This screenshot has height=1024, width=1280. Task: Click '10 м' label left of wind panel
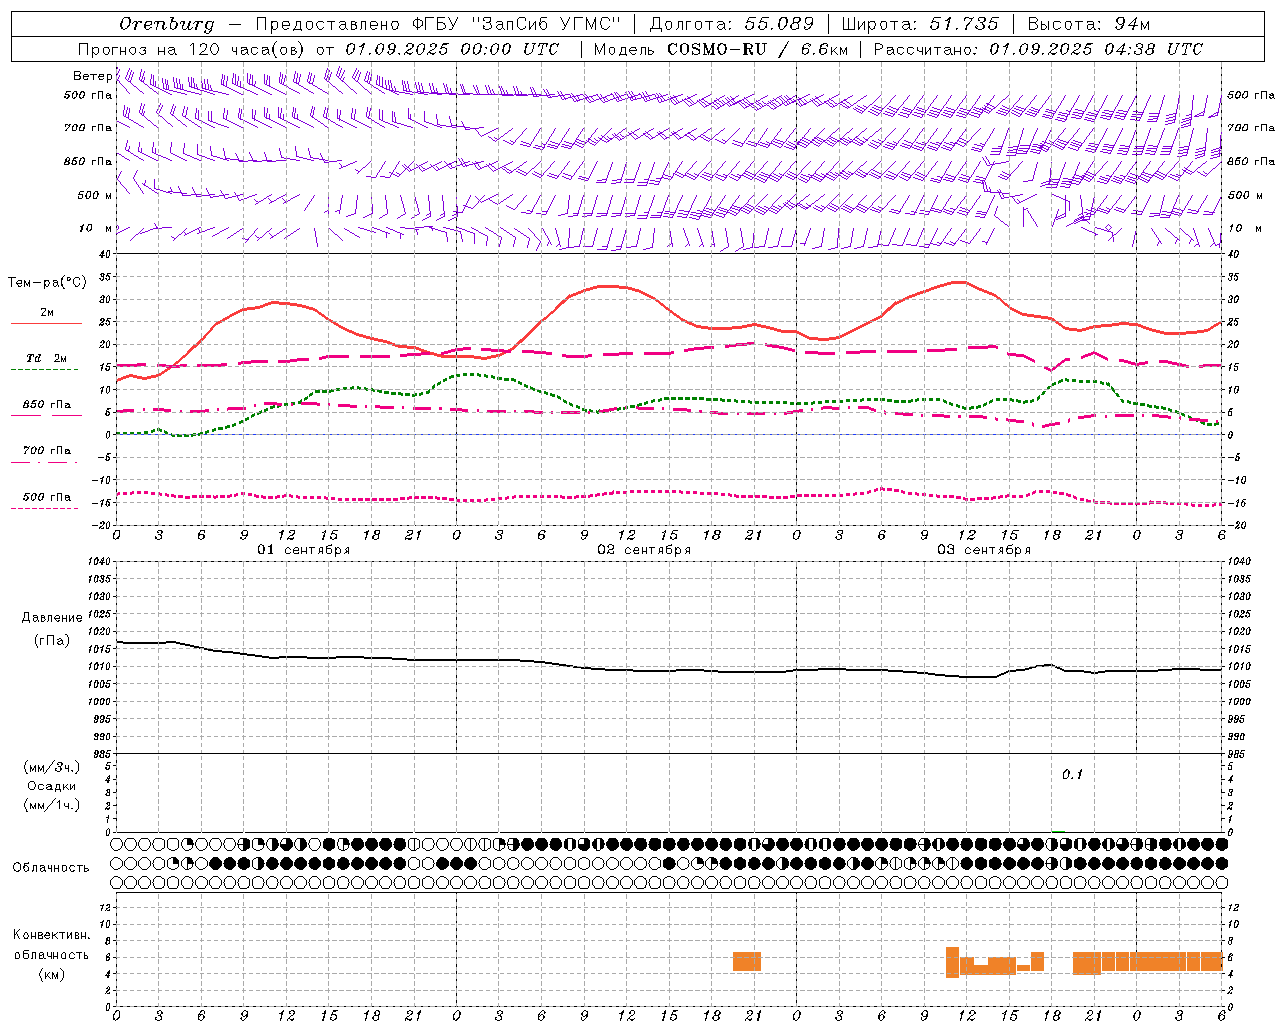click(x=96, y=228)
